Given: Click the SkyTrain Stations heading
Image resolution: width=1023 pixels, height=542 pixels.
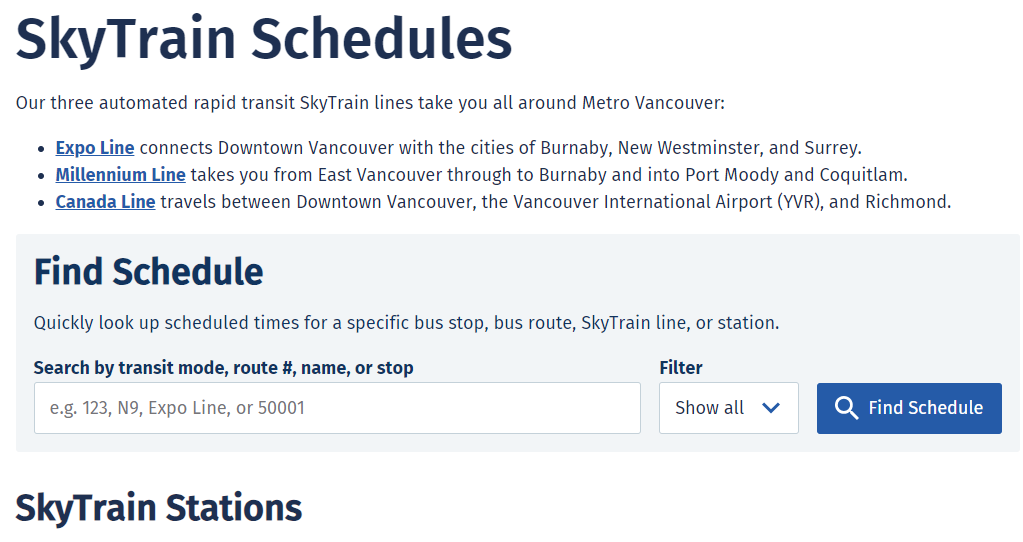Looking at the screenshot, I should pyautogui.click(x=159, y=507).
